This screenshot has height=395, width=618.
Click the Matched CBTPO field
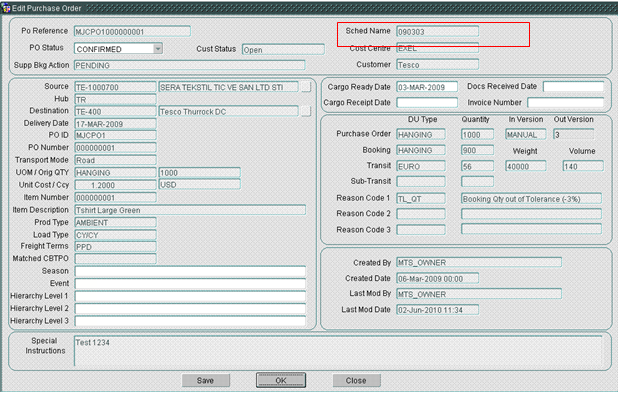click(115, 259)
